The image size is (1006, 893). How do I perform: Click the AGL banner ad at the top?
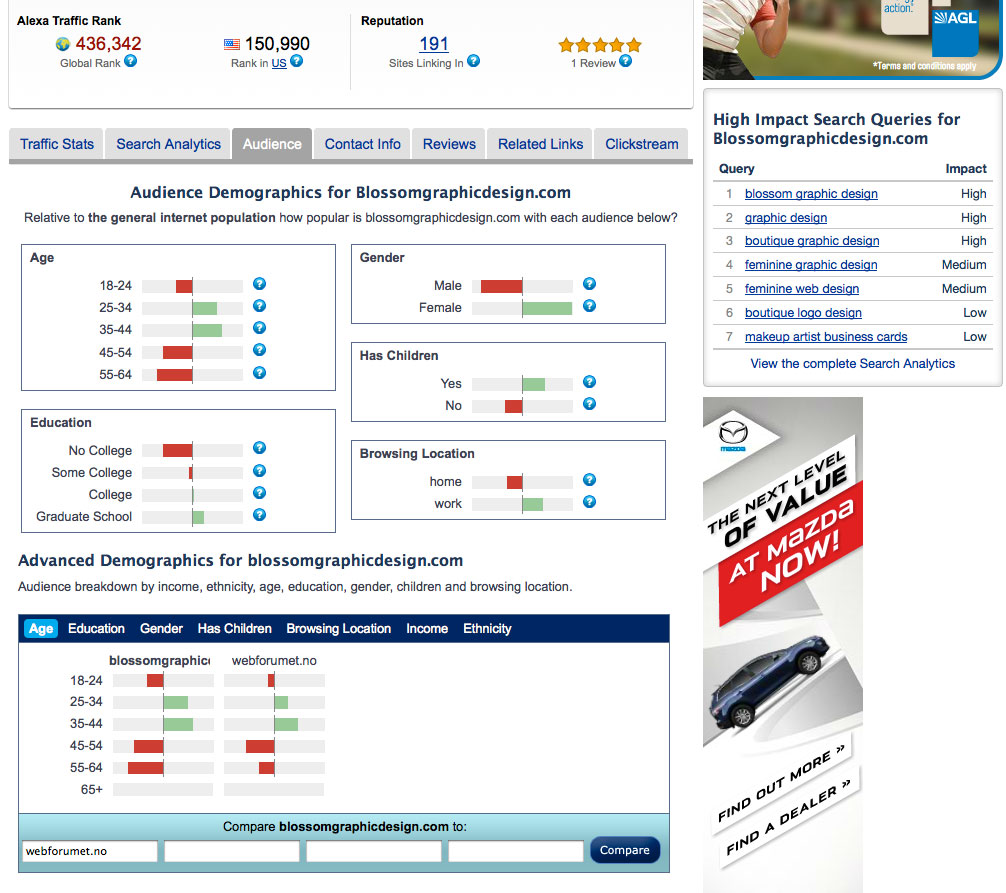click(x=852, y=38)
